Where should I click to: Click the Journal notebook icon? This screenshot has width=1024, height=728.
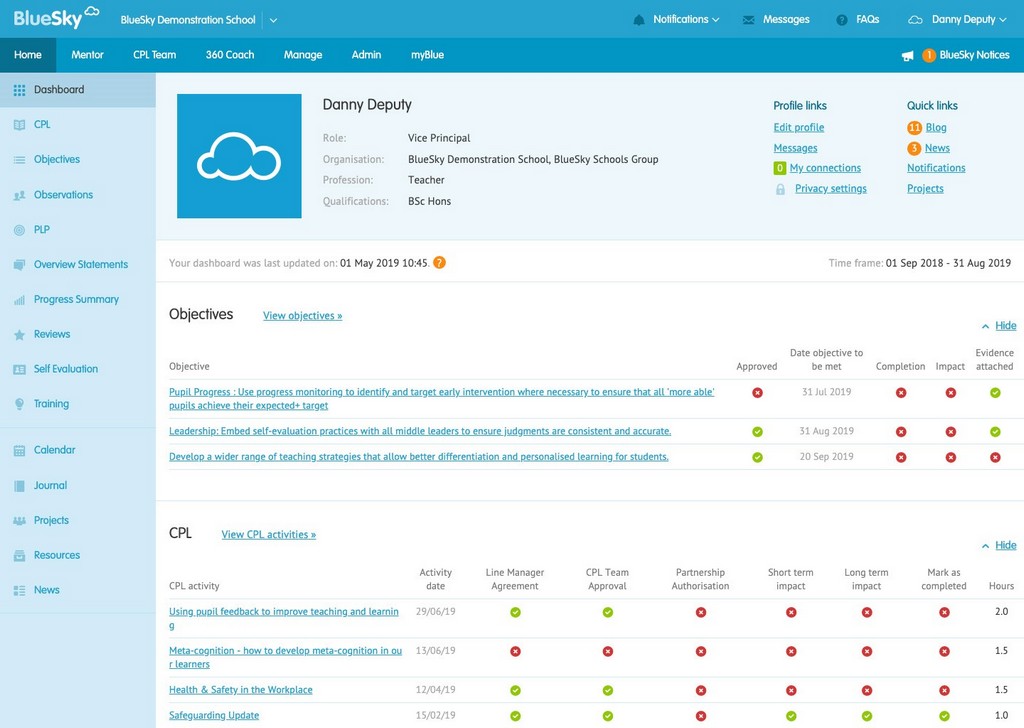(x=20, y=486)
